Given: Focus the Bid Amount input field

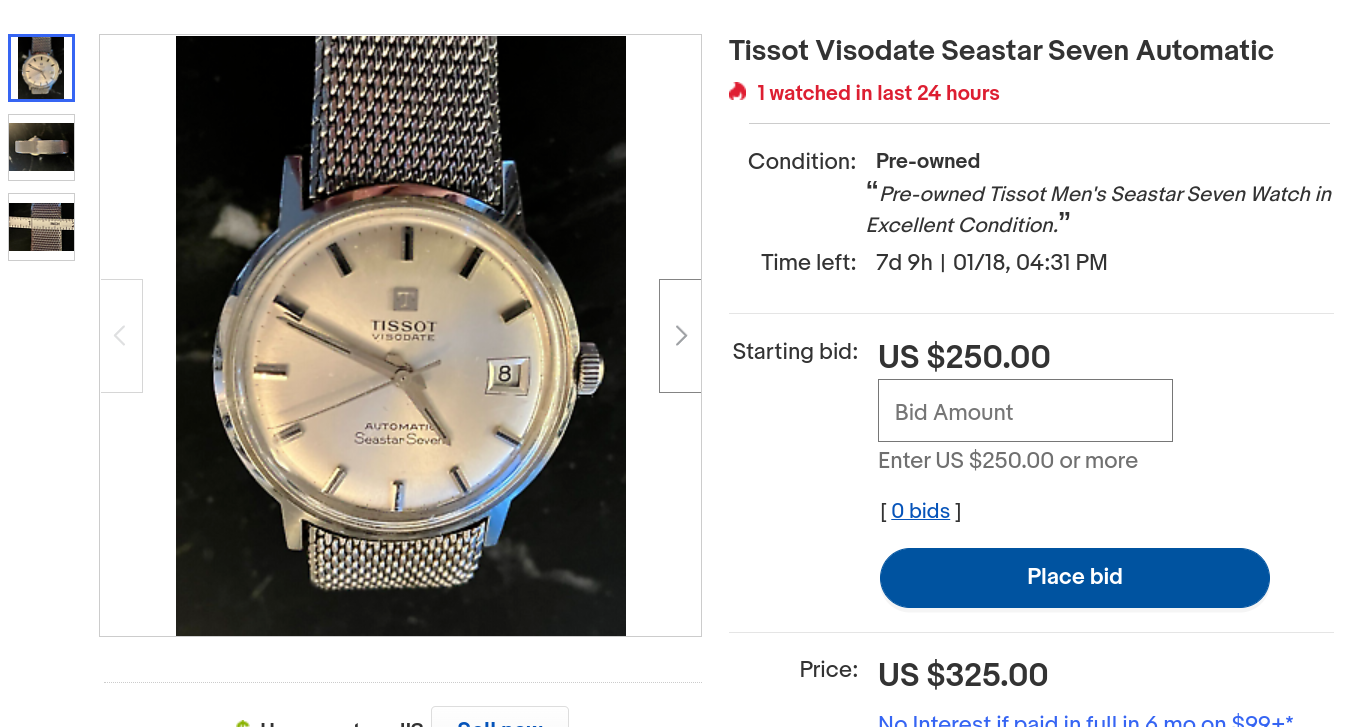Looking at the screenshot, I should coord(1025,411).
